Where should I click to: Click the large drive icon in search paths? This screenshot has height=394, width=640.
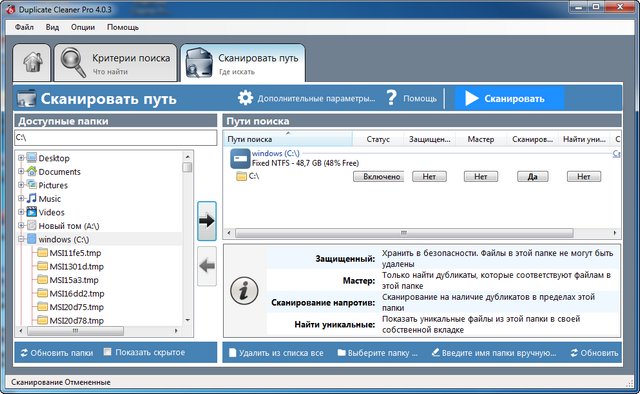click(x=240, y=158)
